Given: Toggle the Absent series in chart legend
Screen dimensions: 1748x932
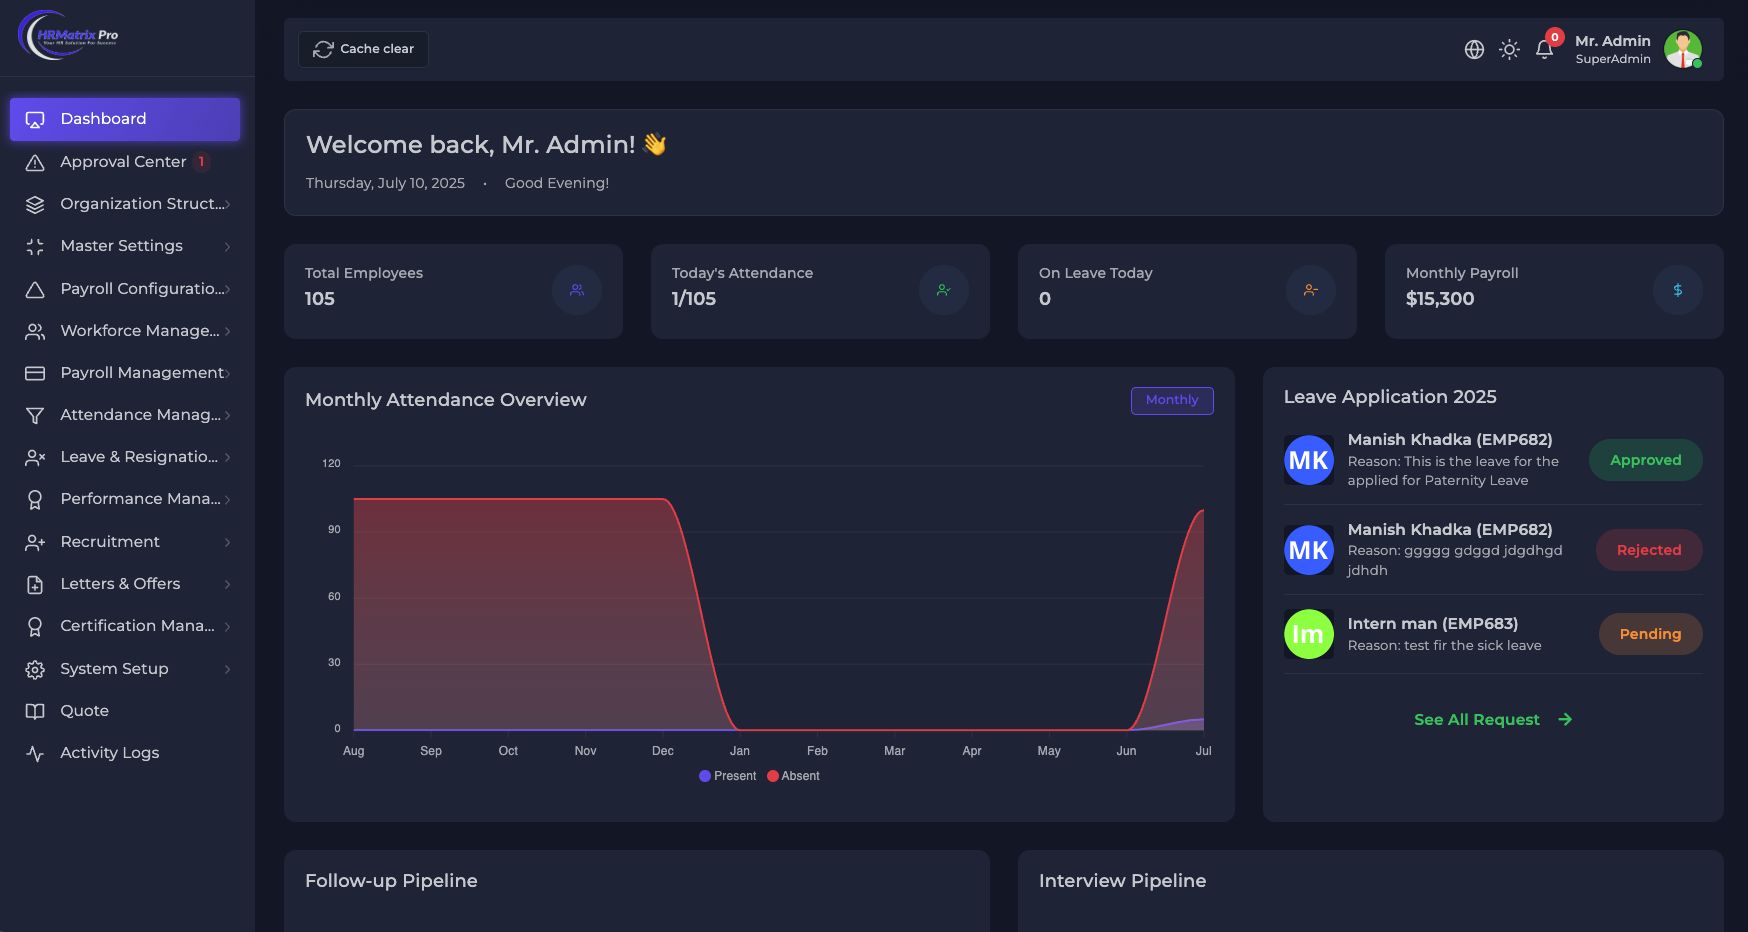Looking at the screenshot, I should (794, 776).
